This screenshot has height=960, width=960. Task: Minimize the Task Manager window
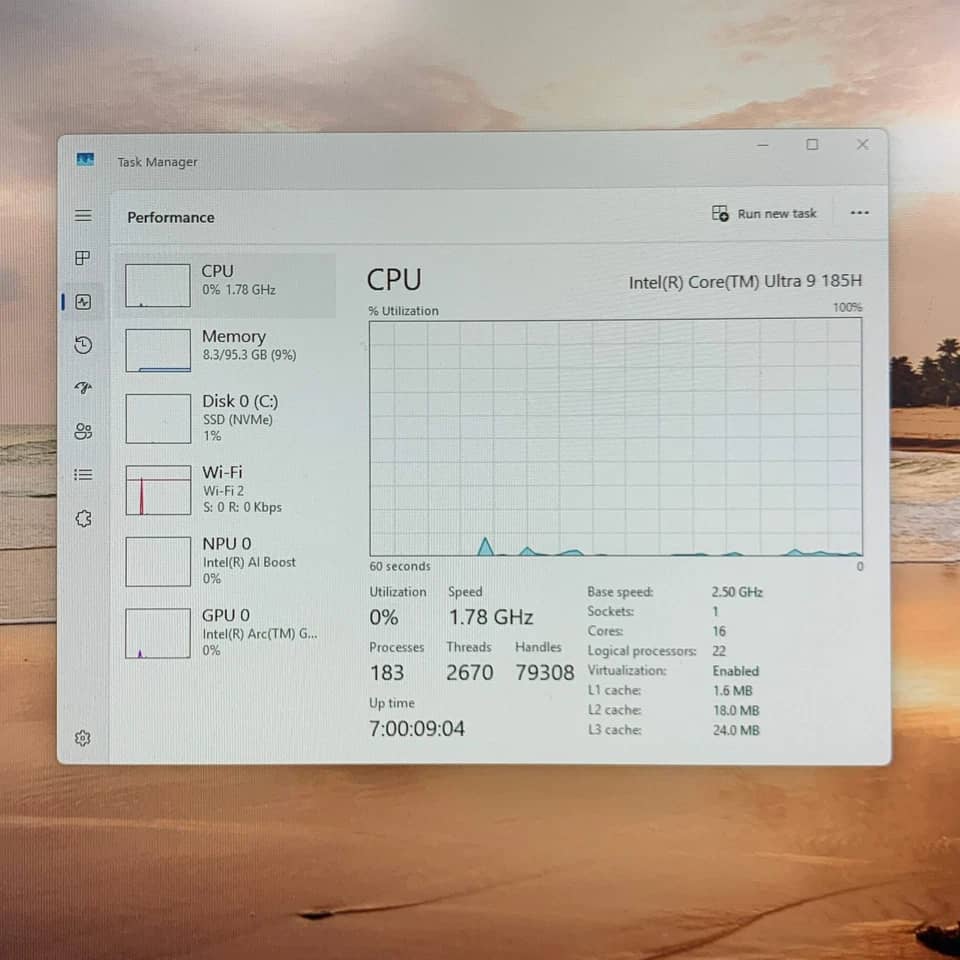(x=763, y=145)
